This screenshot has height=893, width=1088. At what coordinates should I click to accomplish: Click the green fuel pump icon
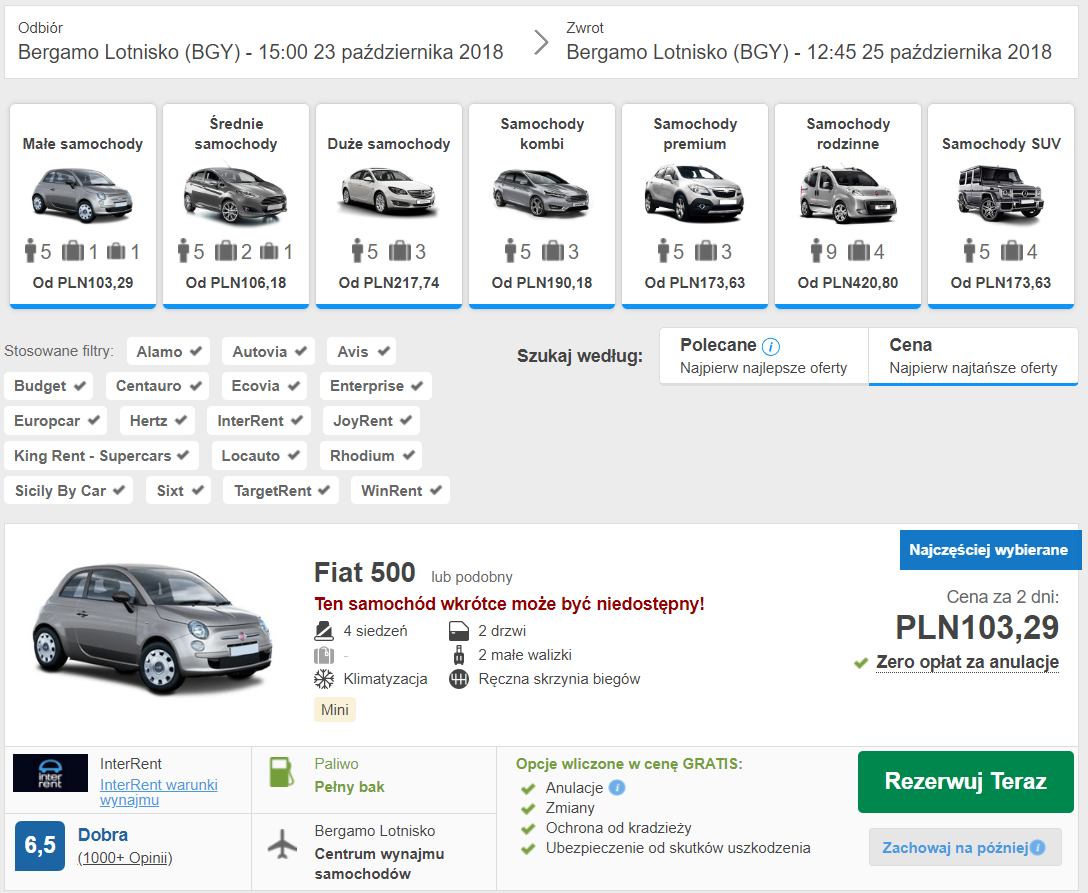pos(282,772)
